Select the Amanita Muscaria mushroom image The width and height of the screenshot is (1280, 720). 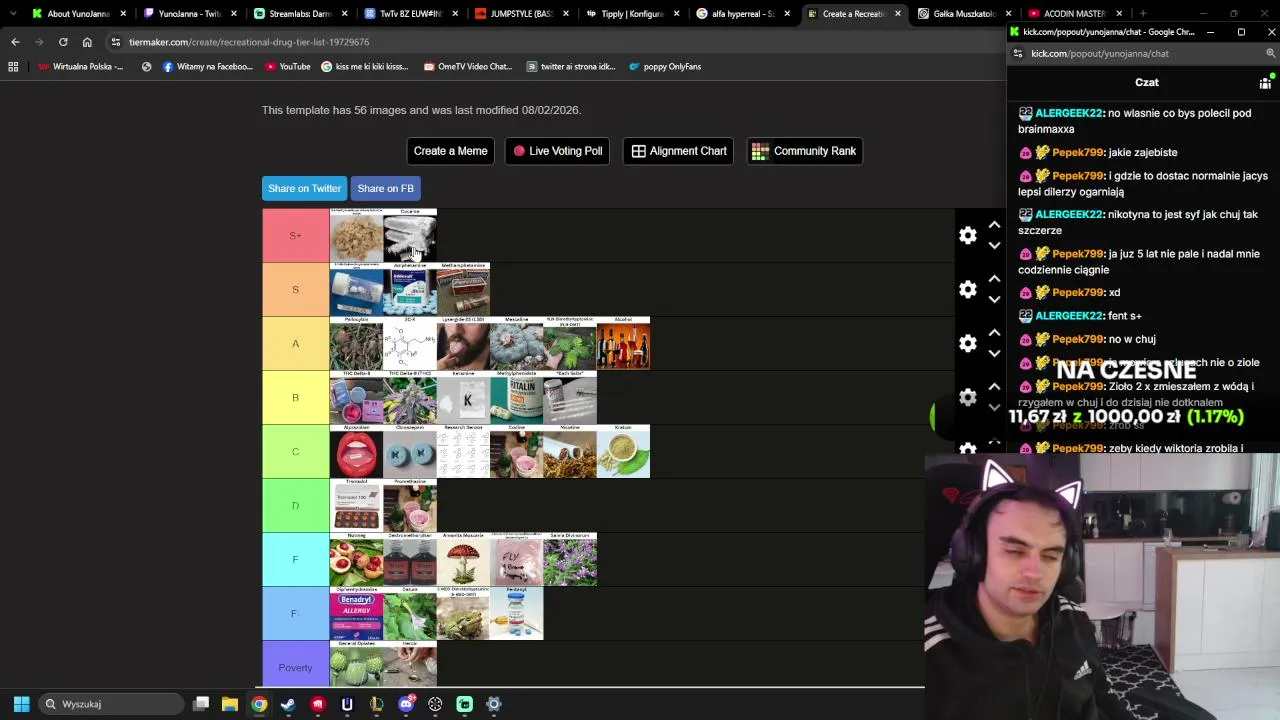coord(463,559)
